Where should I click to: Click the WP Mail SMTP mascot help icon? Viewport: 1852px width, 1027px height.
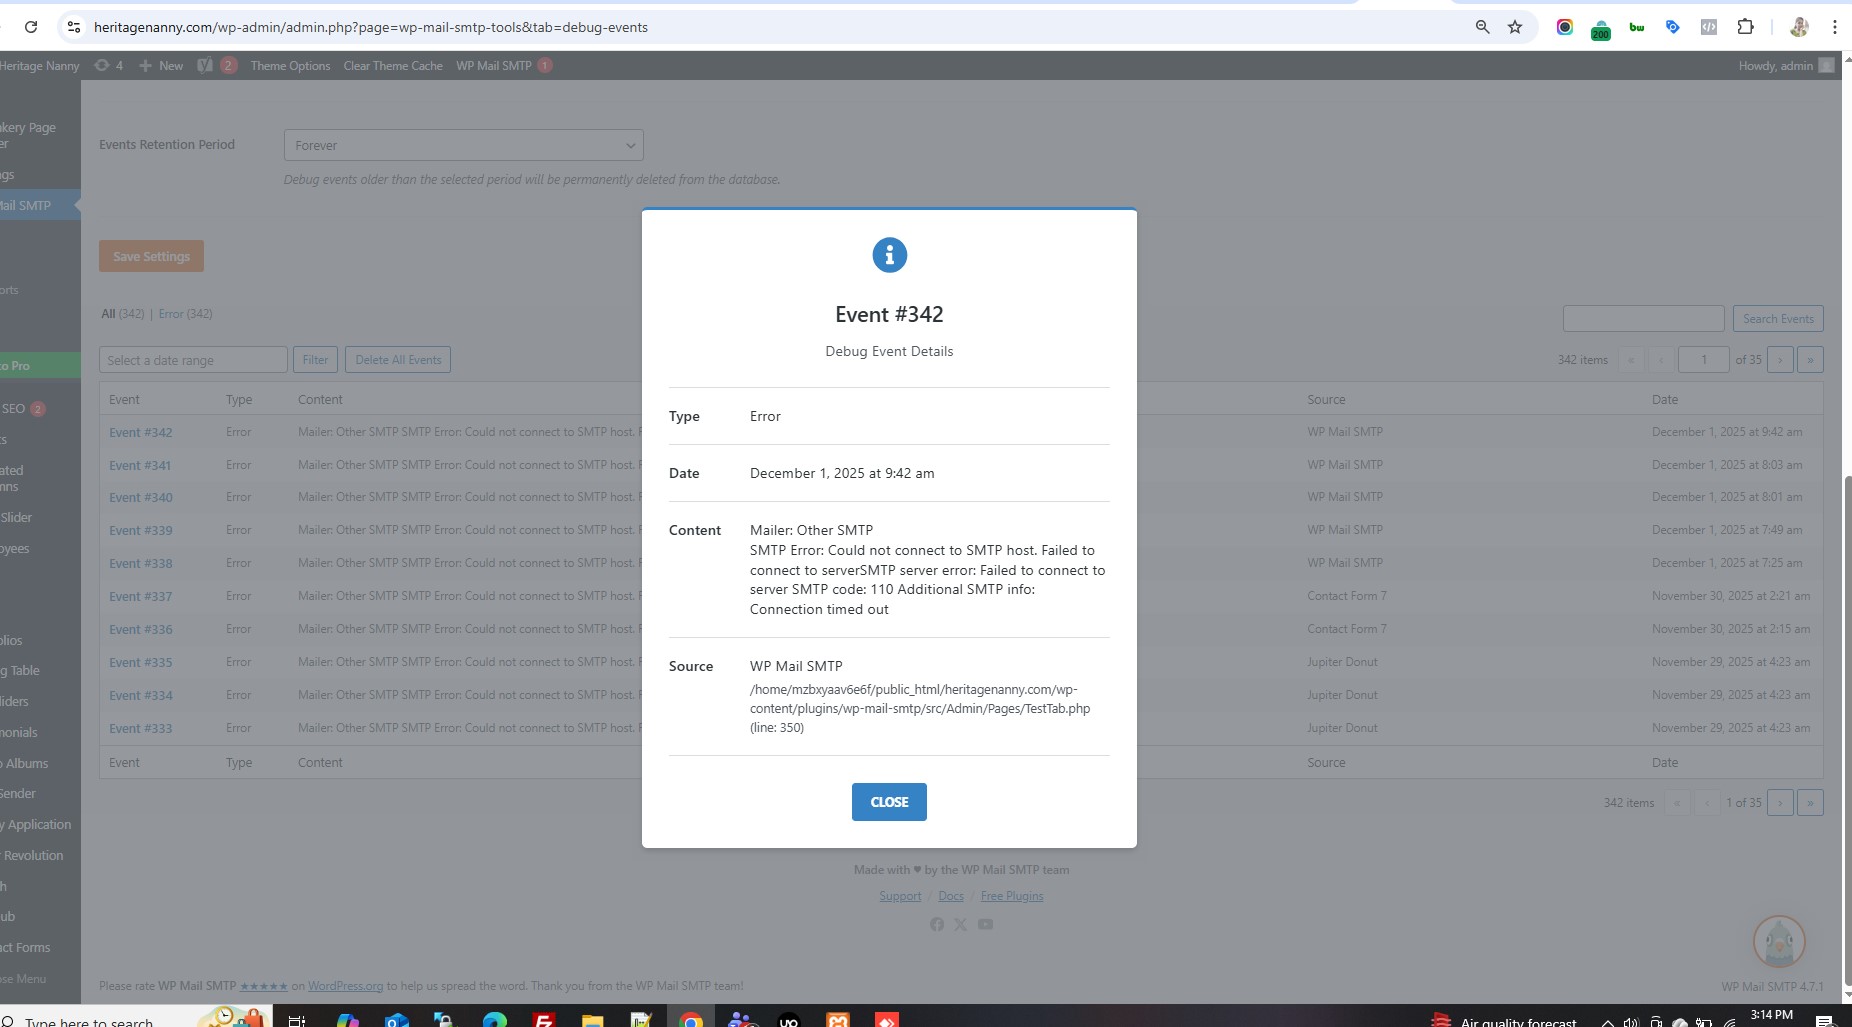1778,941
